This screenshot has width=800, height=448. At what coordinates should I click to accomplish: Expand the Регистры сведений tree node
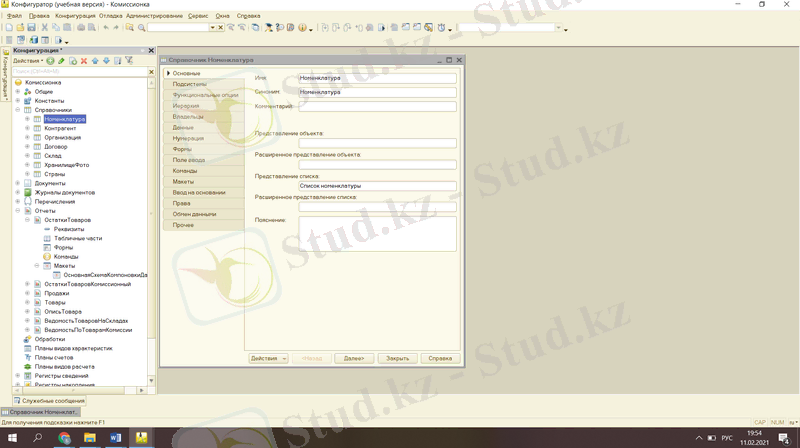(18, 376)
